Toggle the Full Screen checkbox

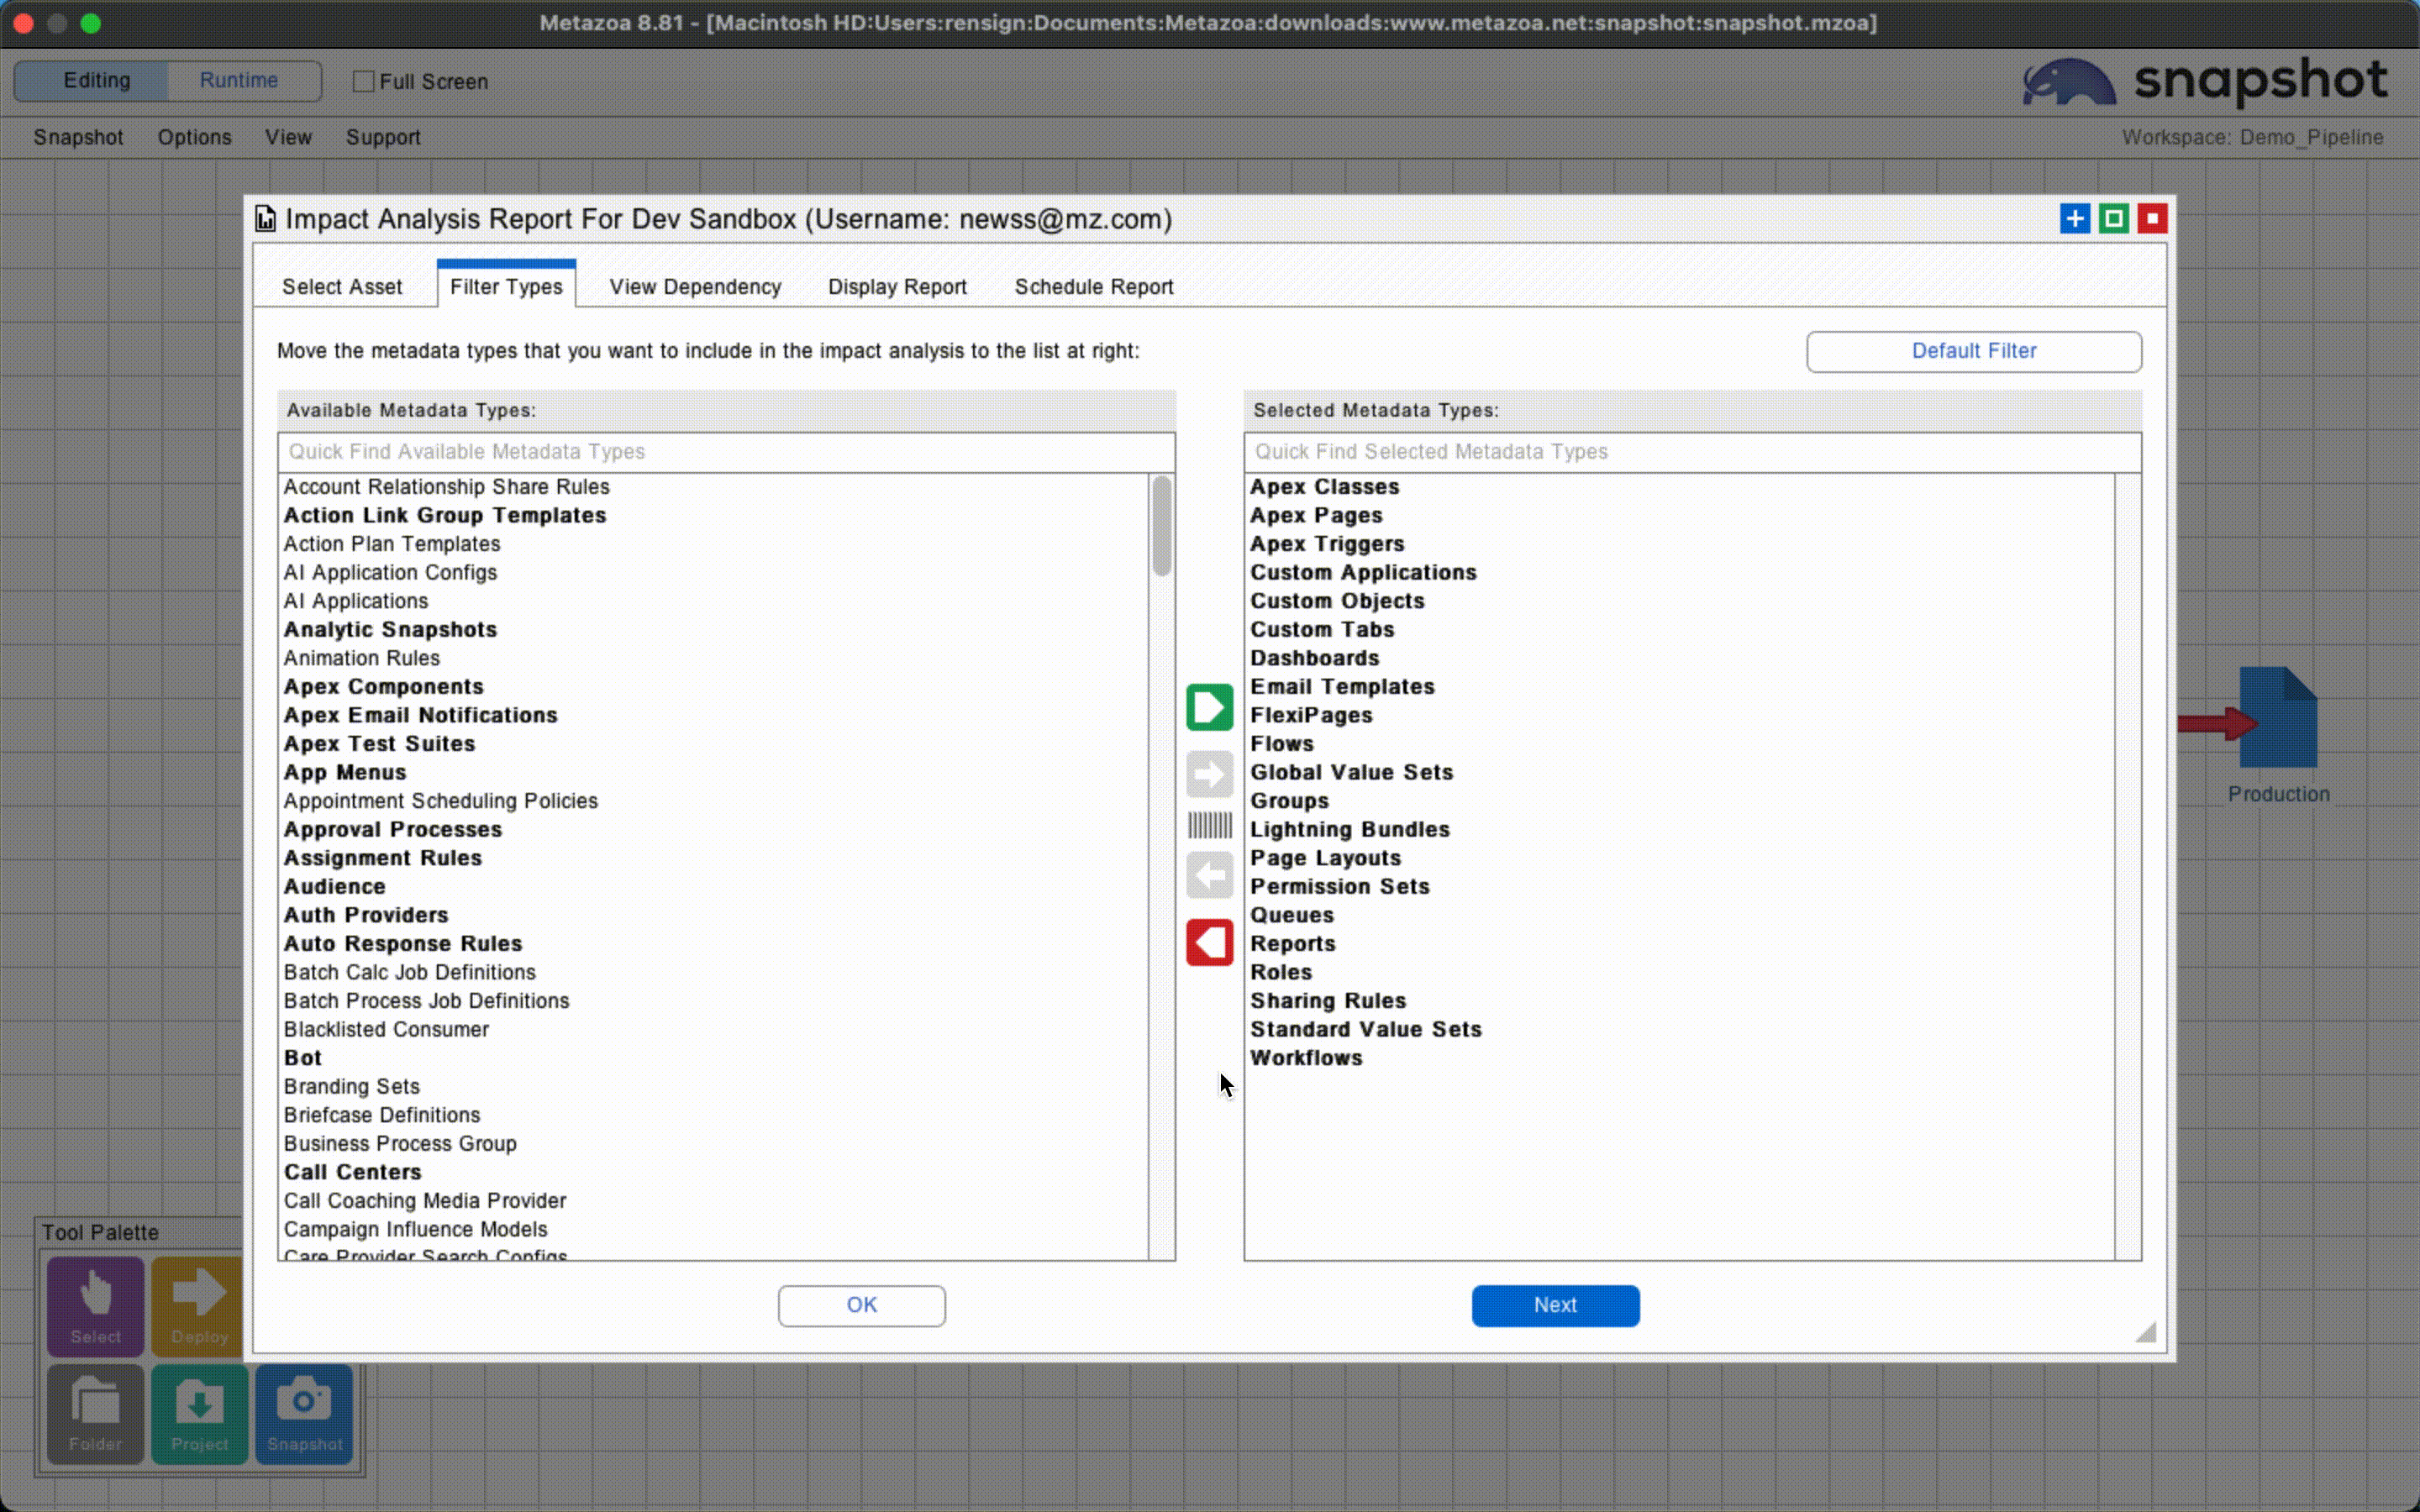[x=364, y=81]
